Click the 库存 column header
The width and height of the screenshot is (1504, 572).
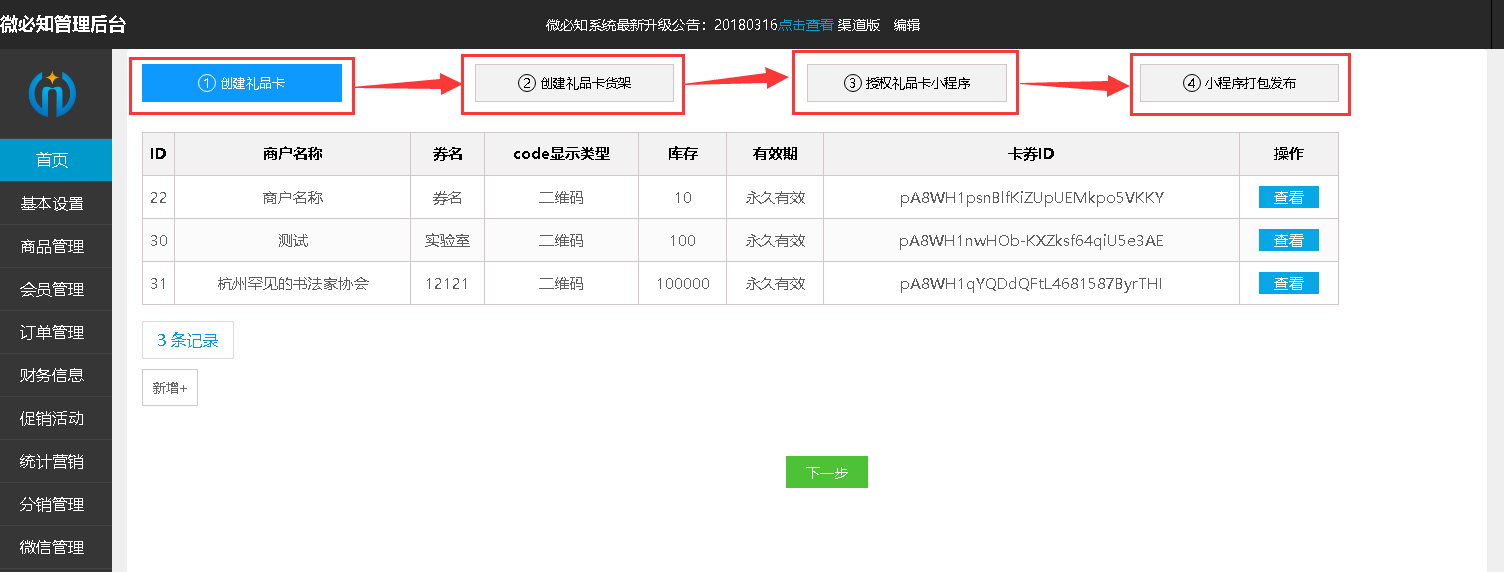(683, 154)
